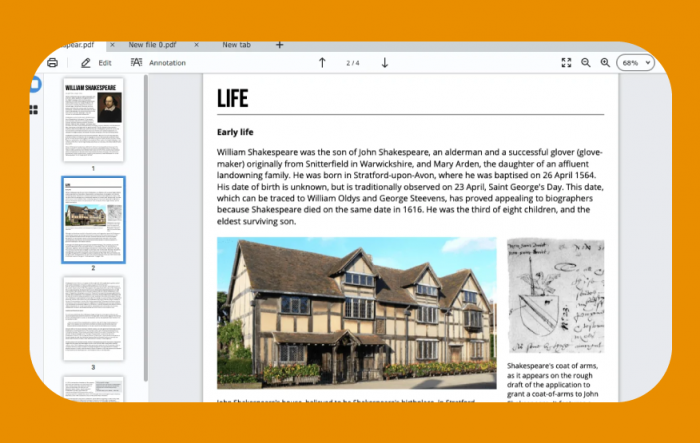Click the page number field showing 2 / 4
This screenshot has height=443, width=700.
353,63
